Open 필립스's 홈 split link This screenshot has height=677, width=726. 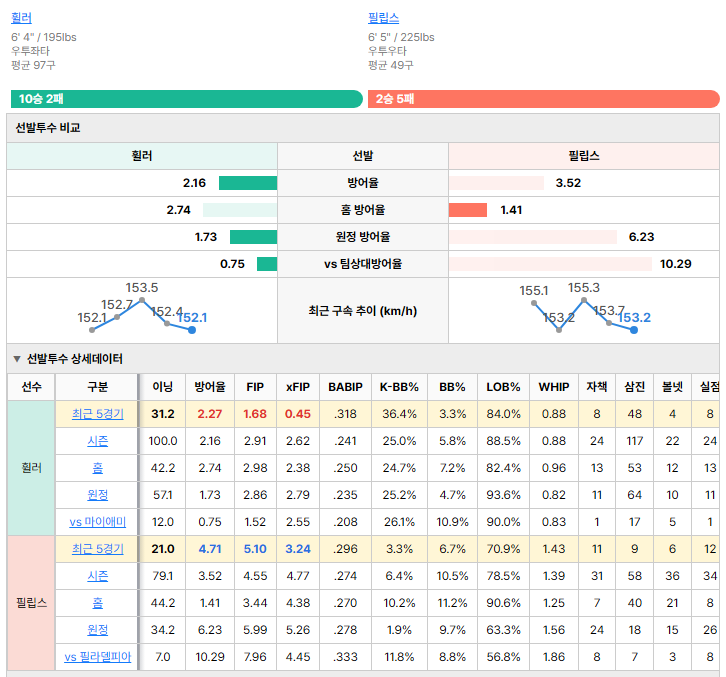tap(98, 603)
